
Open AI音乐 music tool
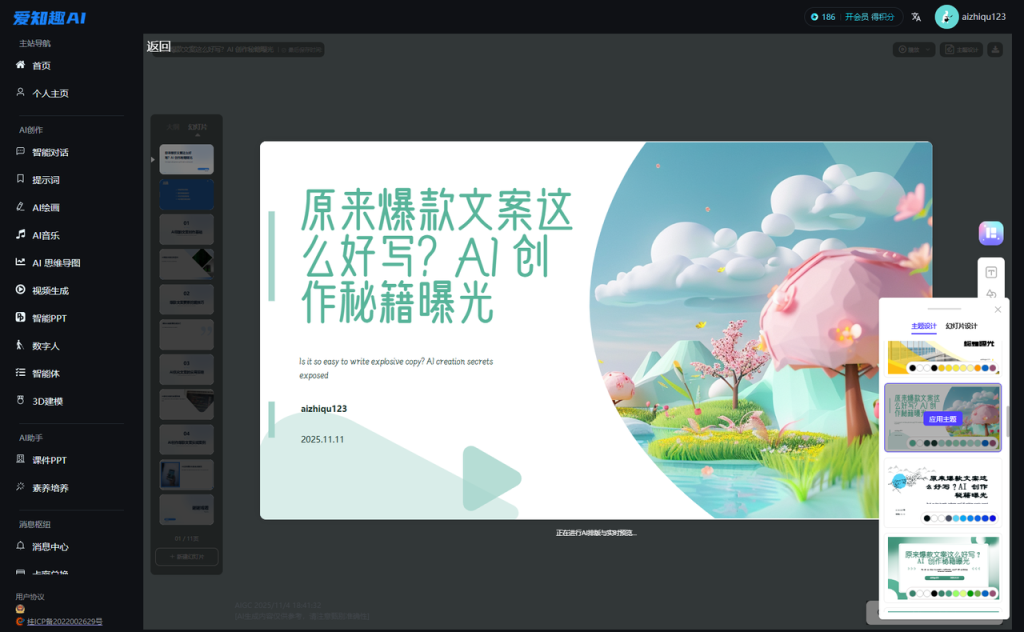click(x=46, y=235)
